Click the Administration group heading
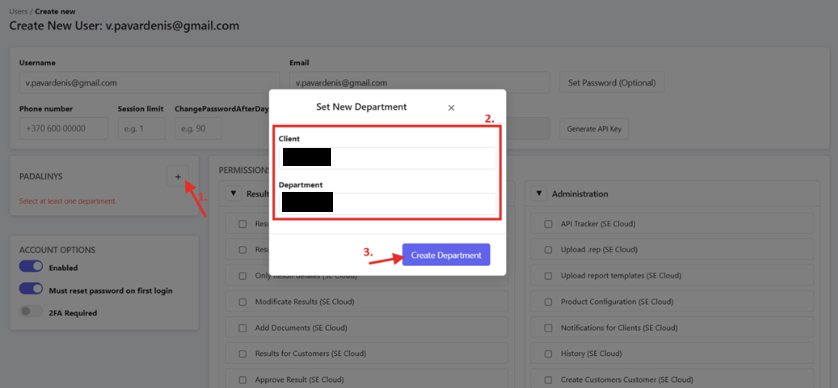This screenshot has height=388, width=838. tap(580, 193)
